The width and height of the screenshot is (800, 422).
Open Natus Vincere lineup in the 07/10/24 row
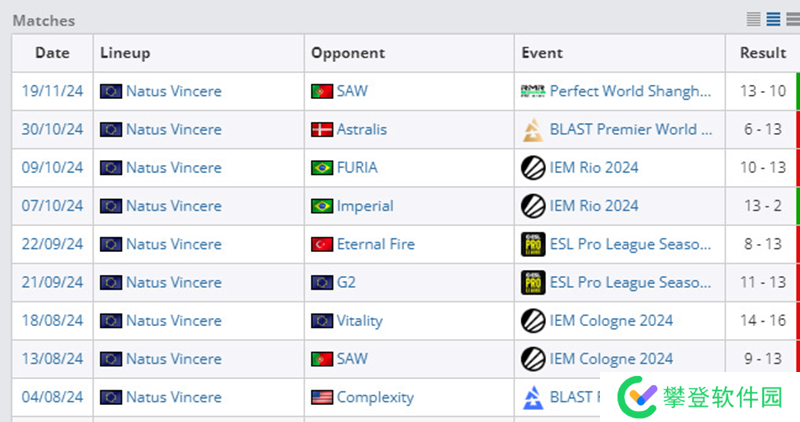(173, 206)
